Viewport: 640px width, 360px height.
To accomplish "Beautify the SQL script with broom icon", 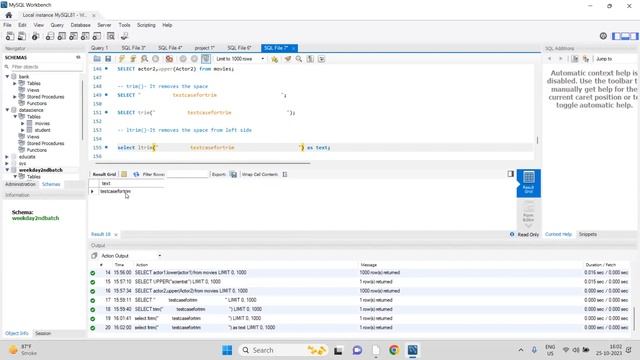I will [x=288, y=59].
